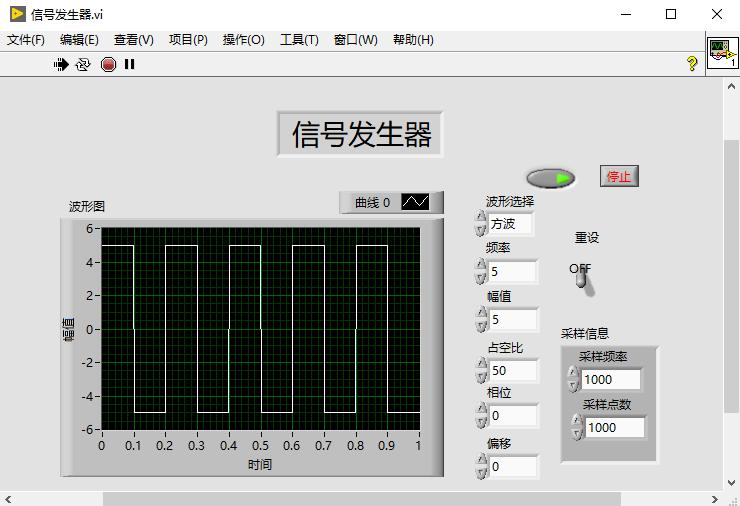Increase 采样频率 with up arrow

573,373
